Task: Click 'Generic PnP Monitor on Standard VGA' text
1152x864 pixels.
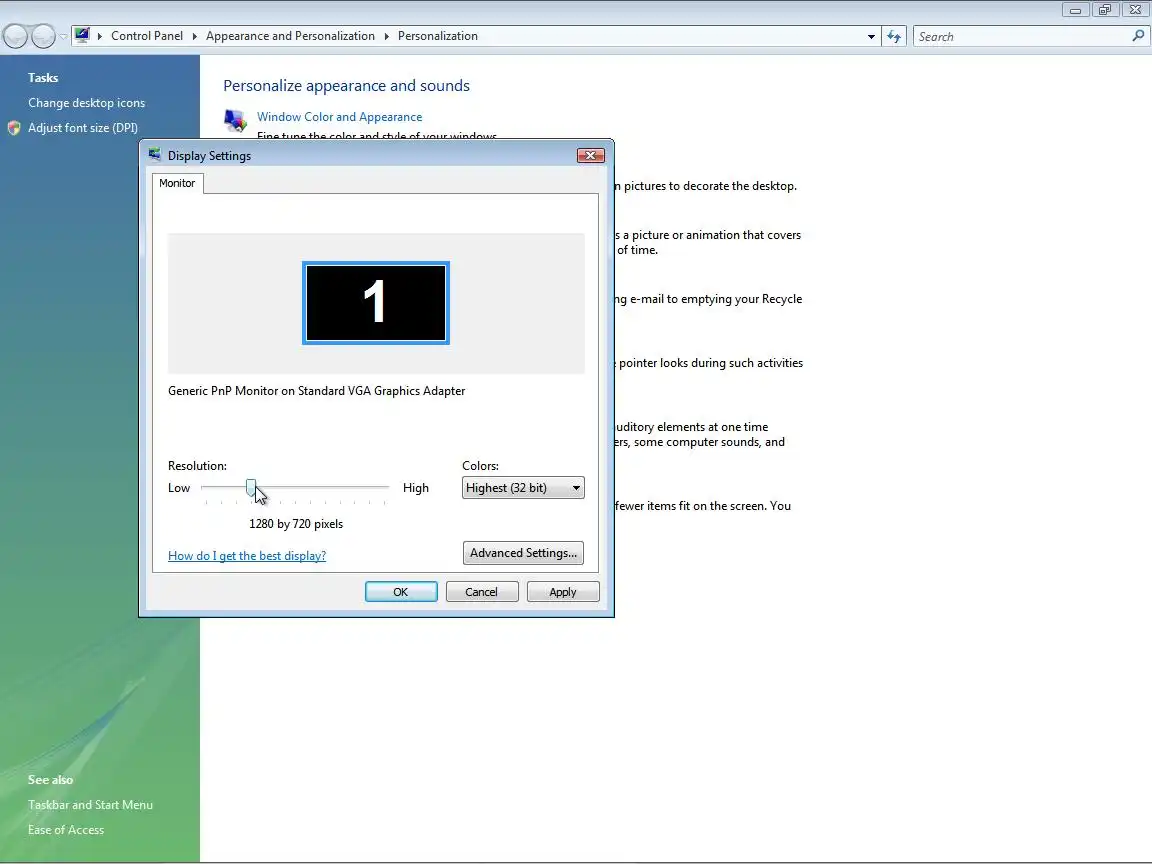Action: (x=317, y=391)
